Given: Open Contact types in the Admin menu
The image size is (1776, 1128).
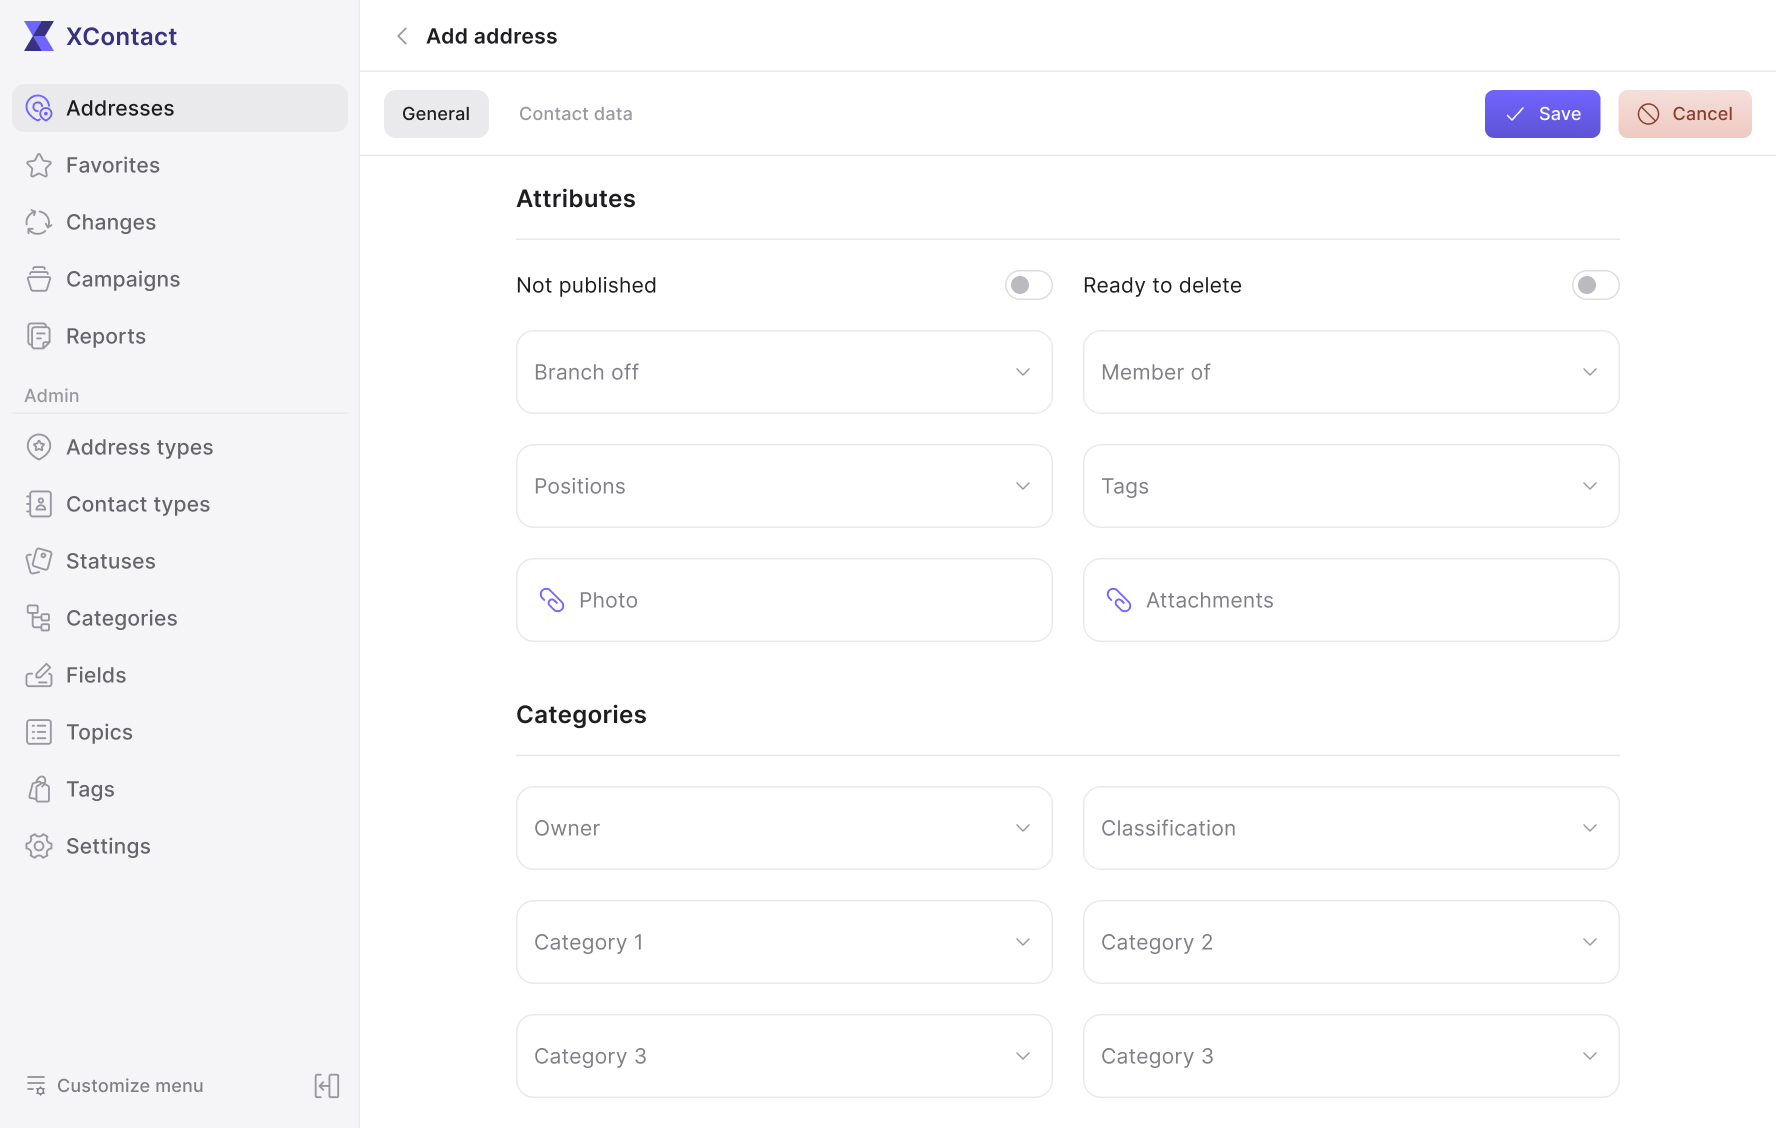Looking at the screenshot, I should 180,504.
